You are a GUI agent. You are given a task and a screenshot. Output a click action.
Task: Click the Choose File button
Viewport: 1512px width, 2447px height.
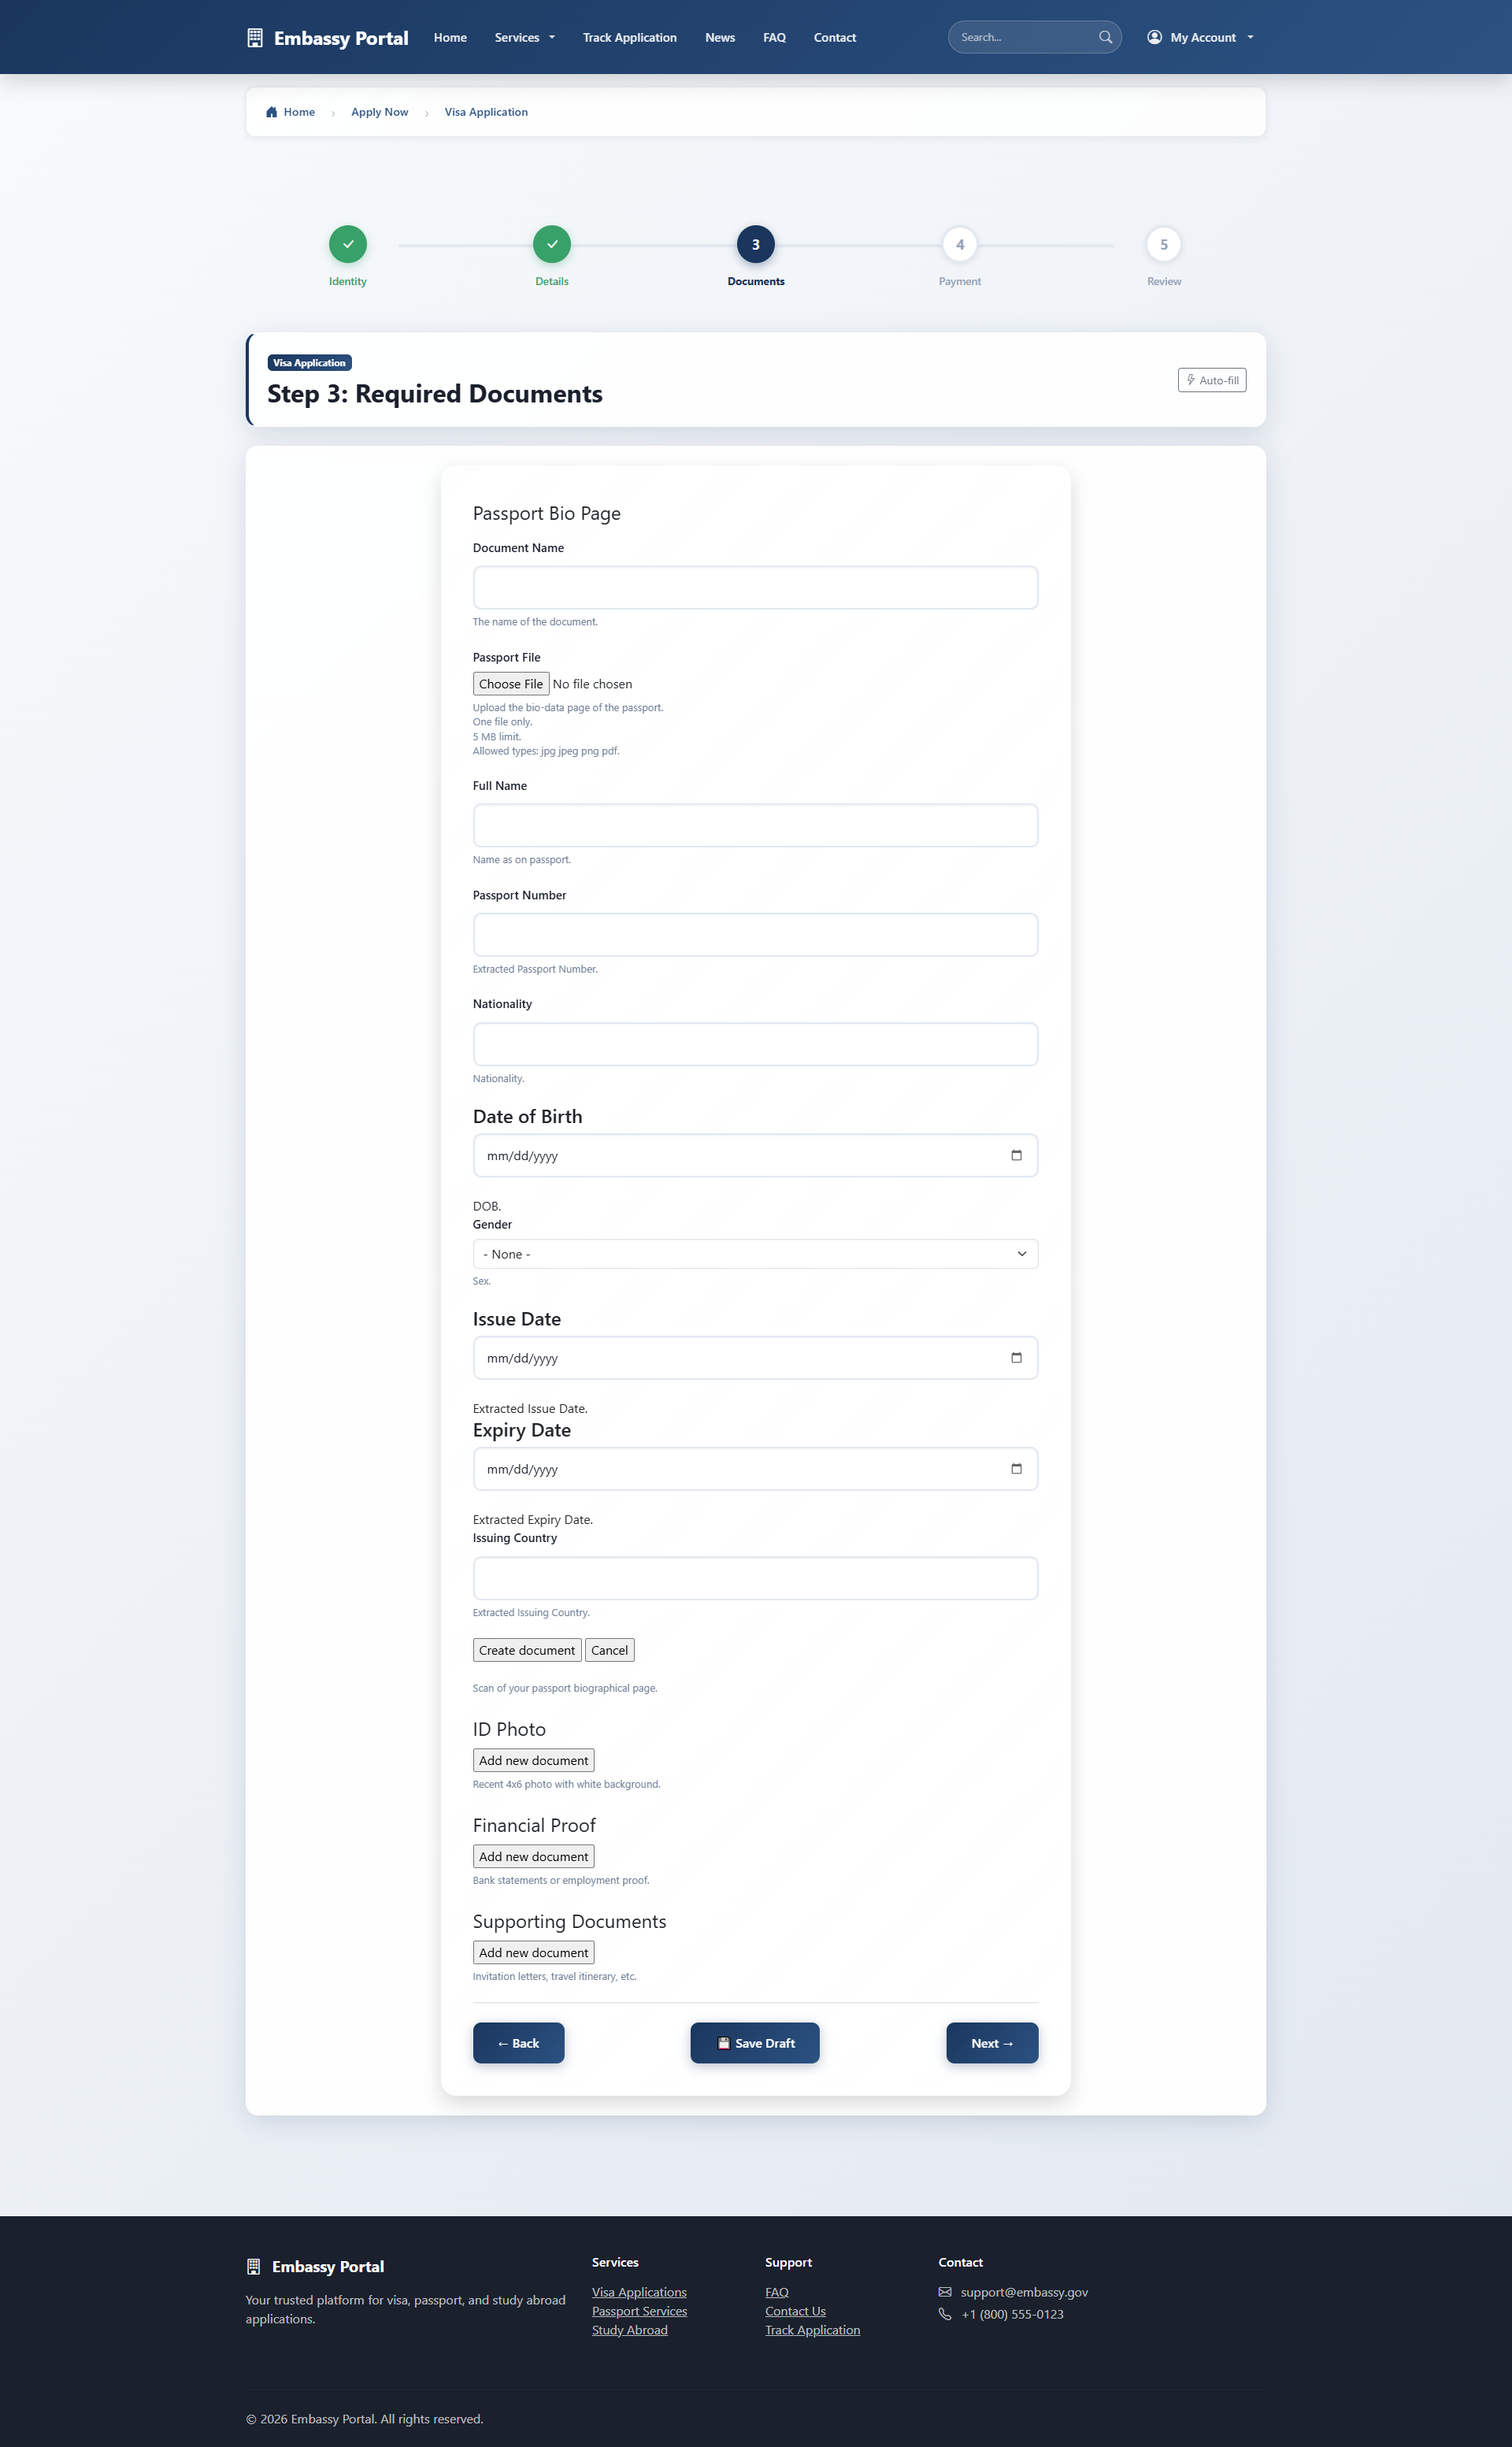(x=510, y=684)
